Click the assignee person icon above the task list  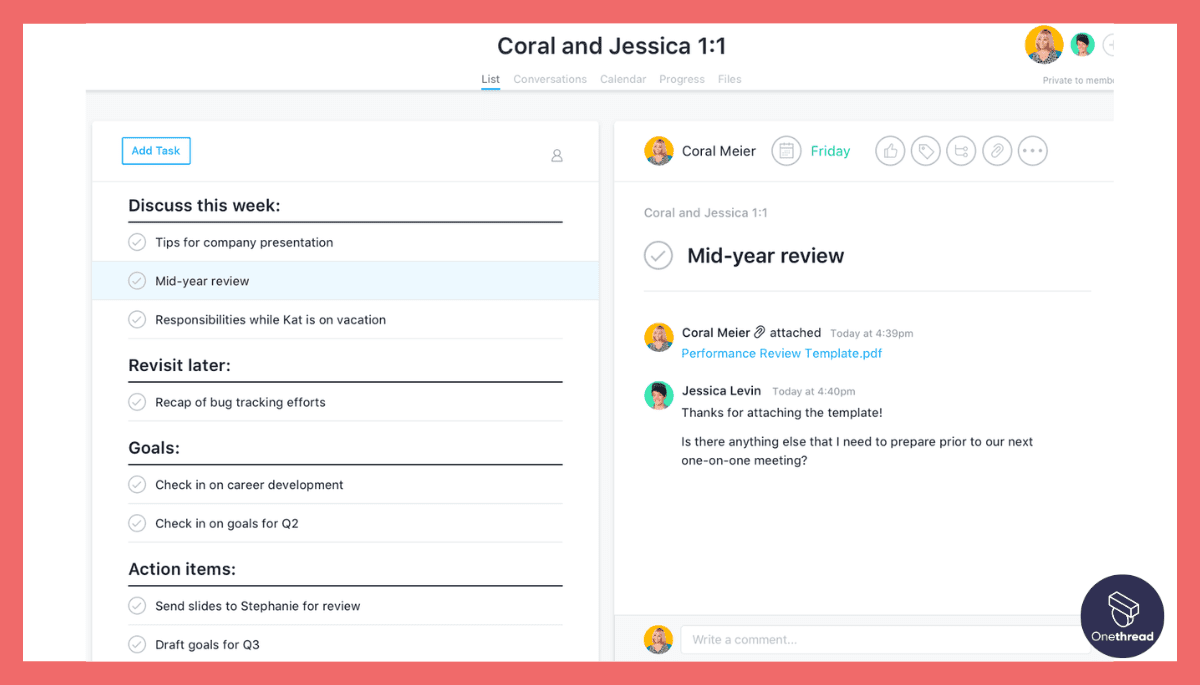click(x=557, y=156)
